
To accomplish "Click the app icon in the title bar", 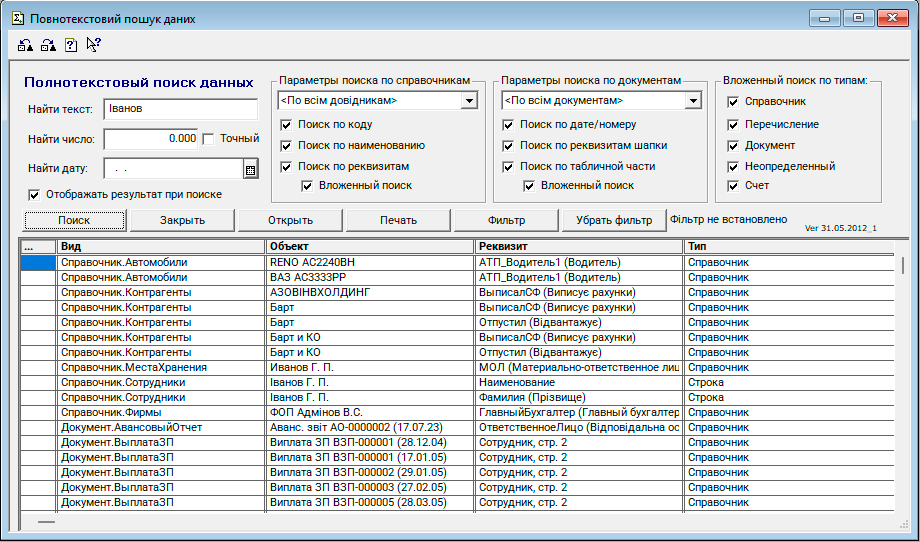I will [17, 19].
